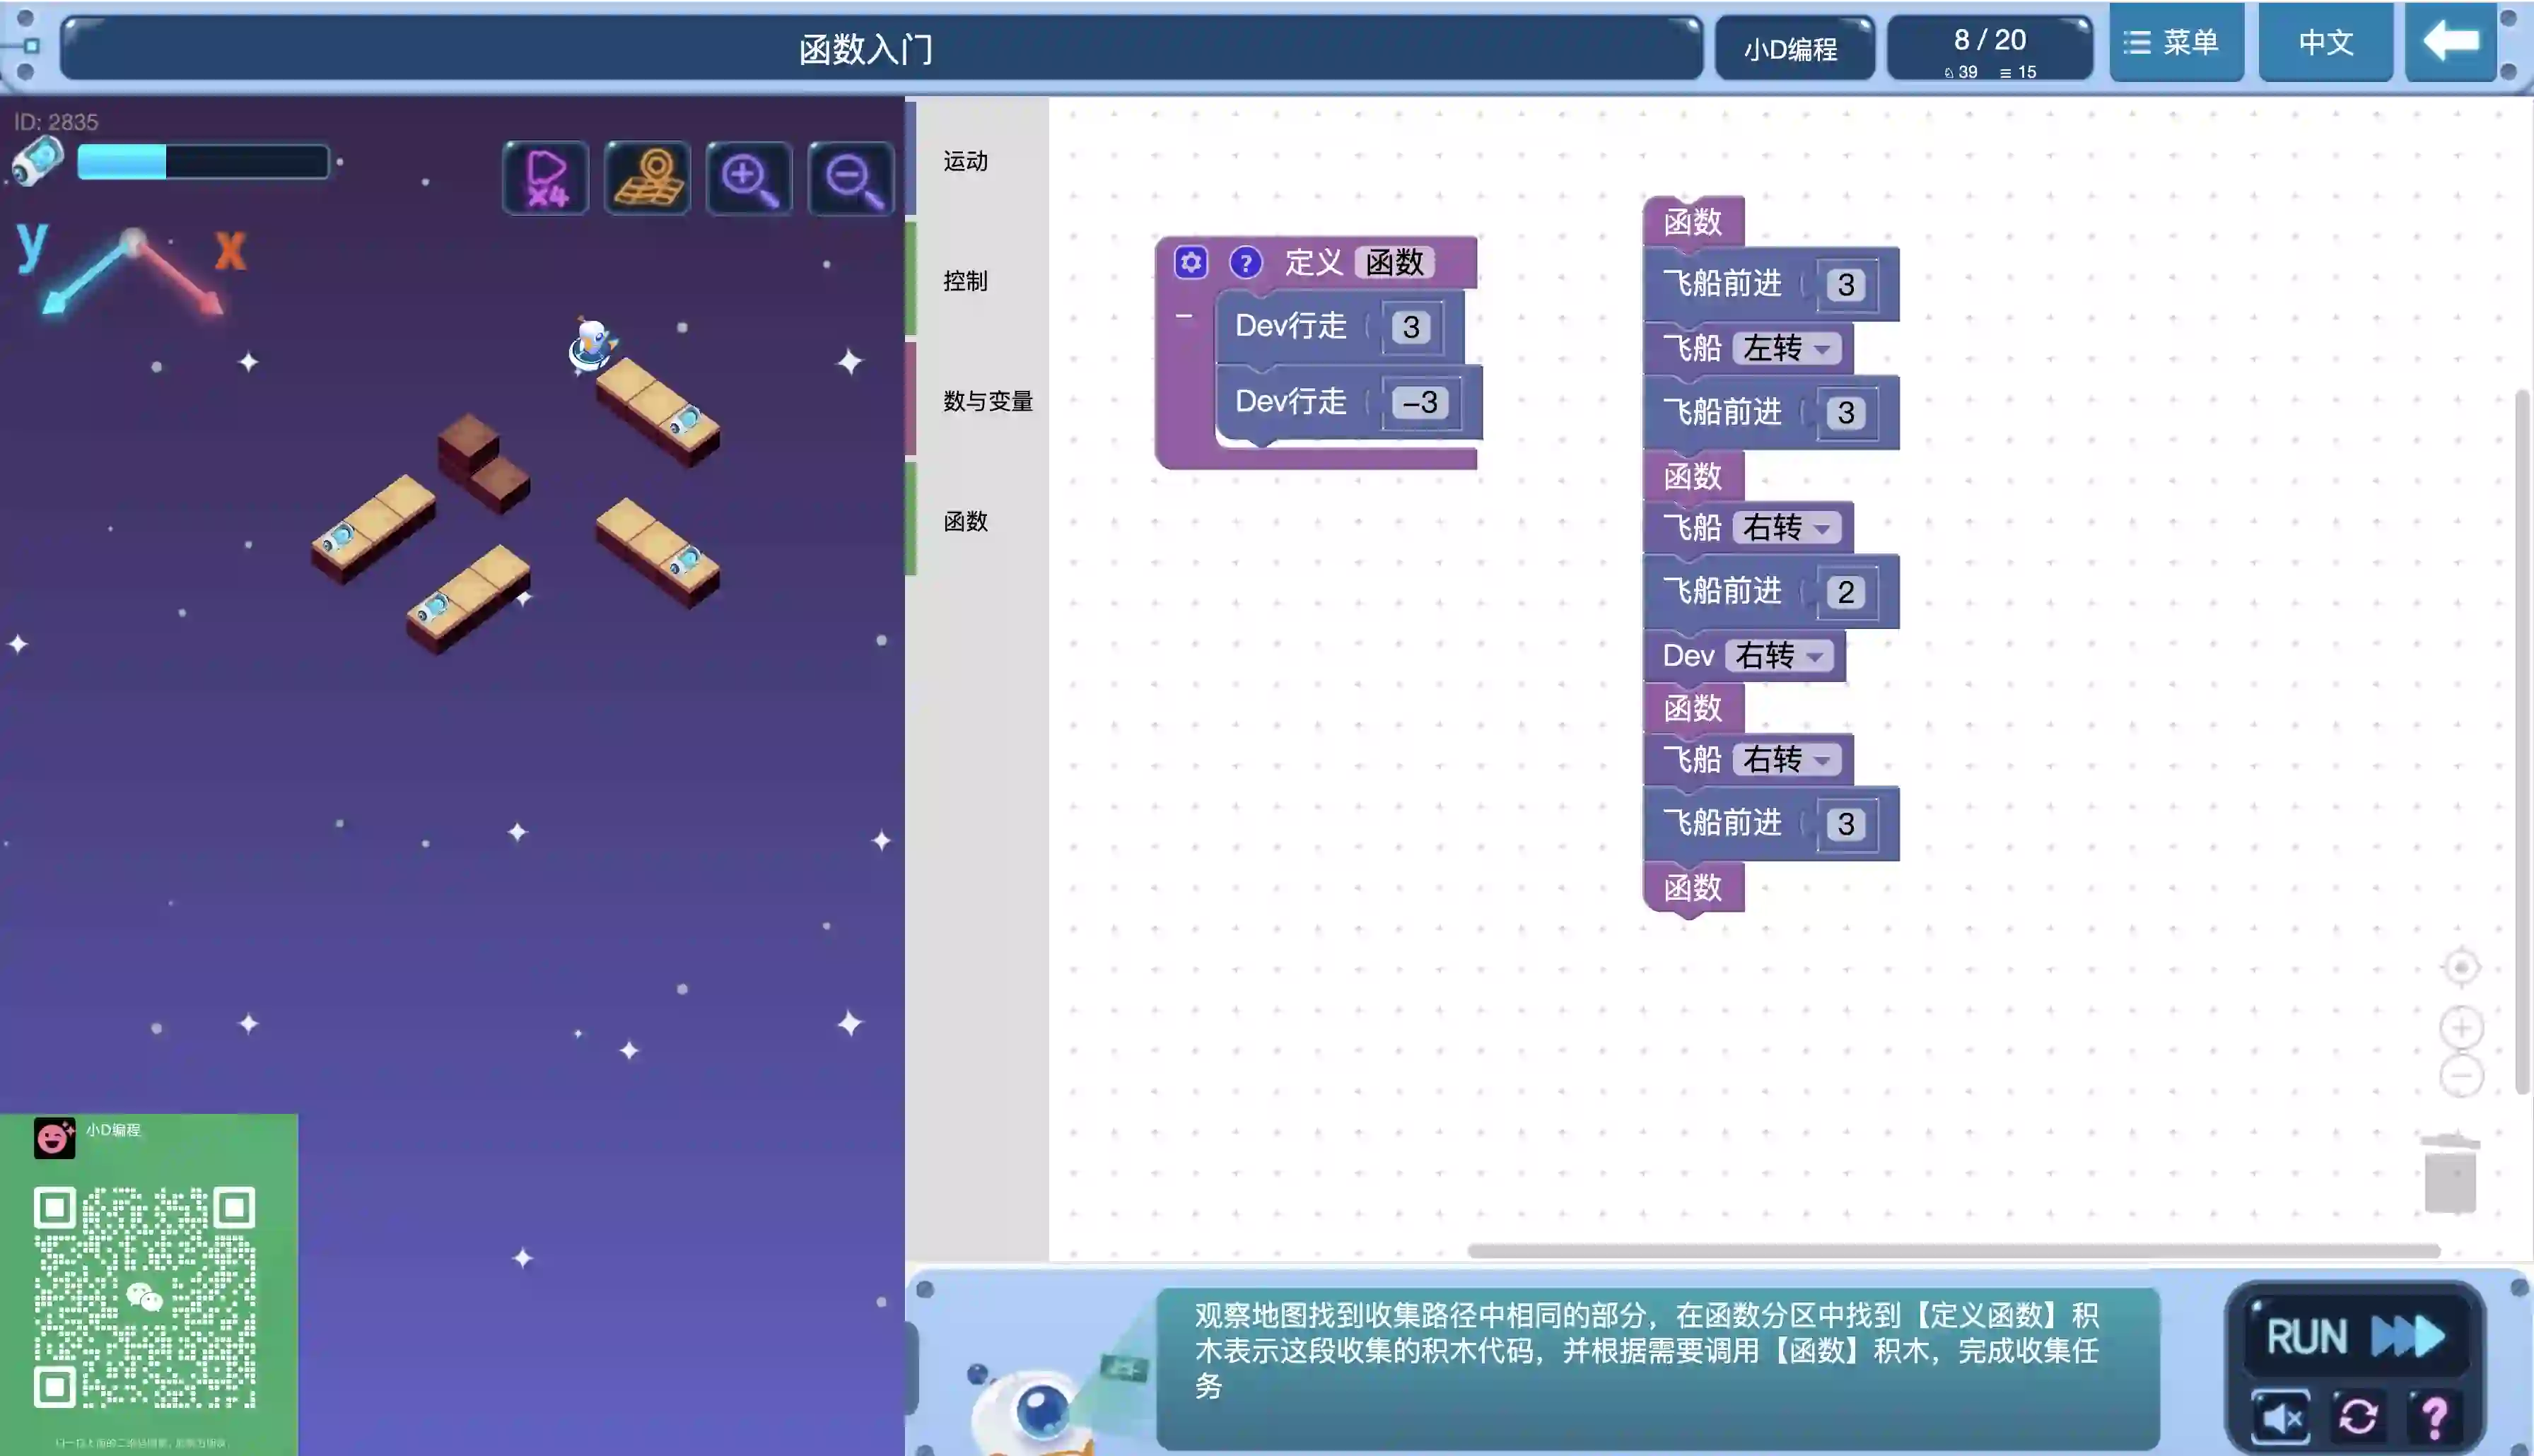The image size is (2534, 1456).
Task: Select the 运动 block category
Action: 965,161
